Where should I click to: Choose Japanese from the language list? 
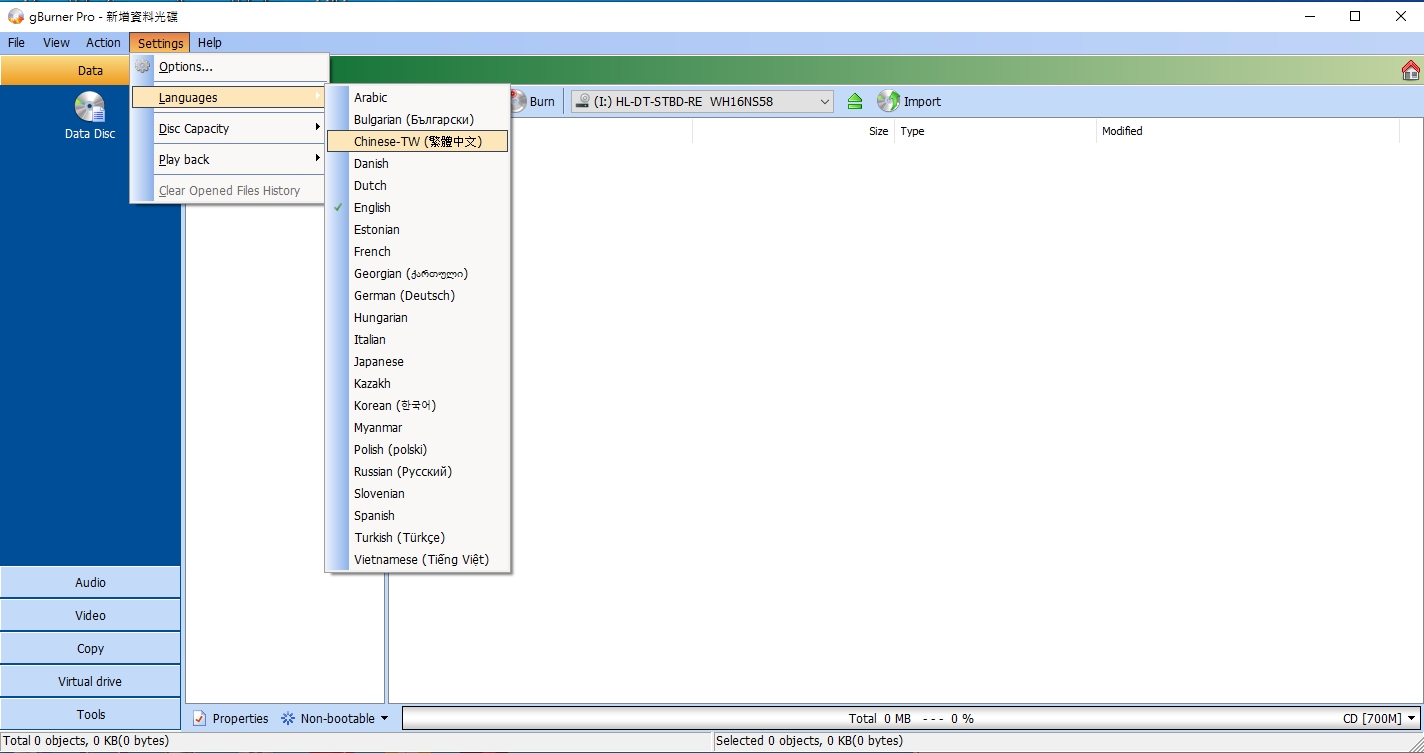[x=379, y=362]
